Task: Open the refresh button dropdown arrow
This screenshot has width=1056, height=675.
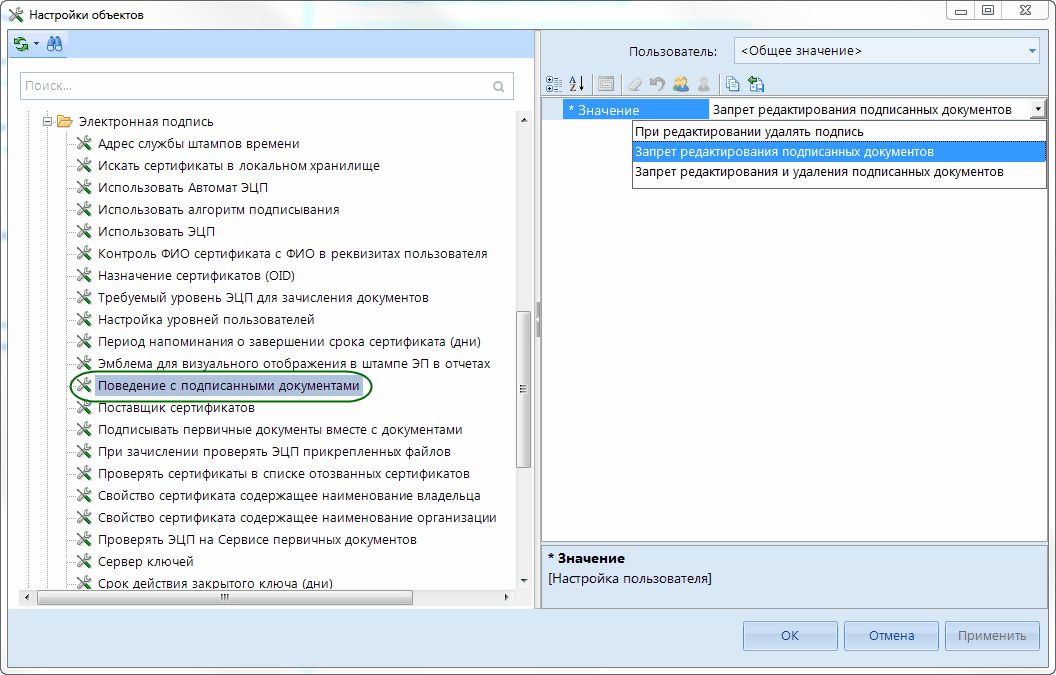Action: tap(36, 44)
